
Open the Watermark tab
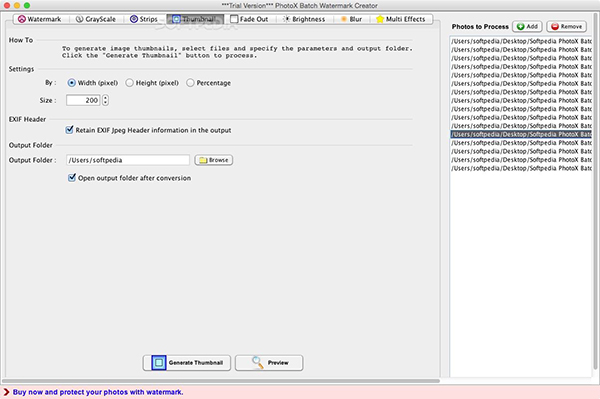coord(40,19)
